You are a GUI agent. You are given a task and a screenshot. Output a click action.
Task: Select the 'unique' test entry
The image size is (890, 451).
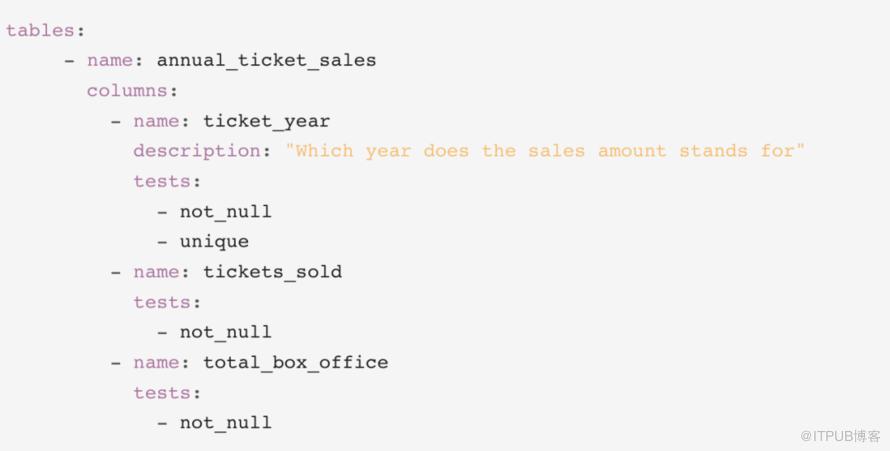[214, 242]
